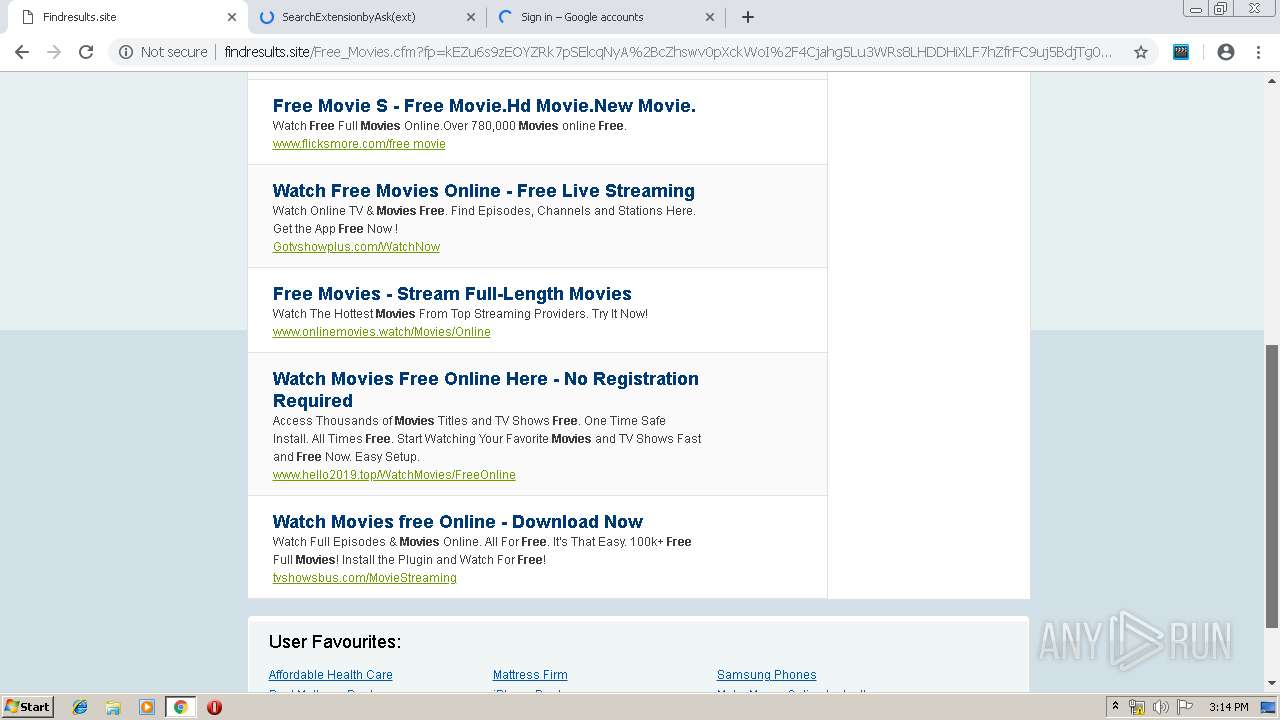This screenshot has height=720, width=1280.
Task: Open Windows Explorer folder from taskbar
Action: pos(113,707)
